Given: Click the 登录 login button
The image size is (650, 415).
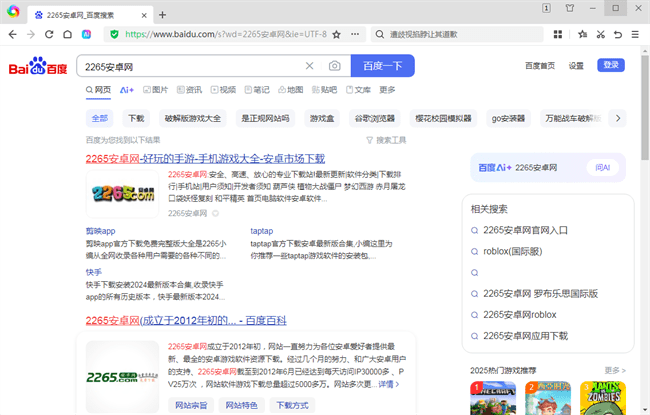Looking at the screenshot, I should tap(610, 66).
